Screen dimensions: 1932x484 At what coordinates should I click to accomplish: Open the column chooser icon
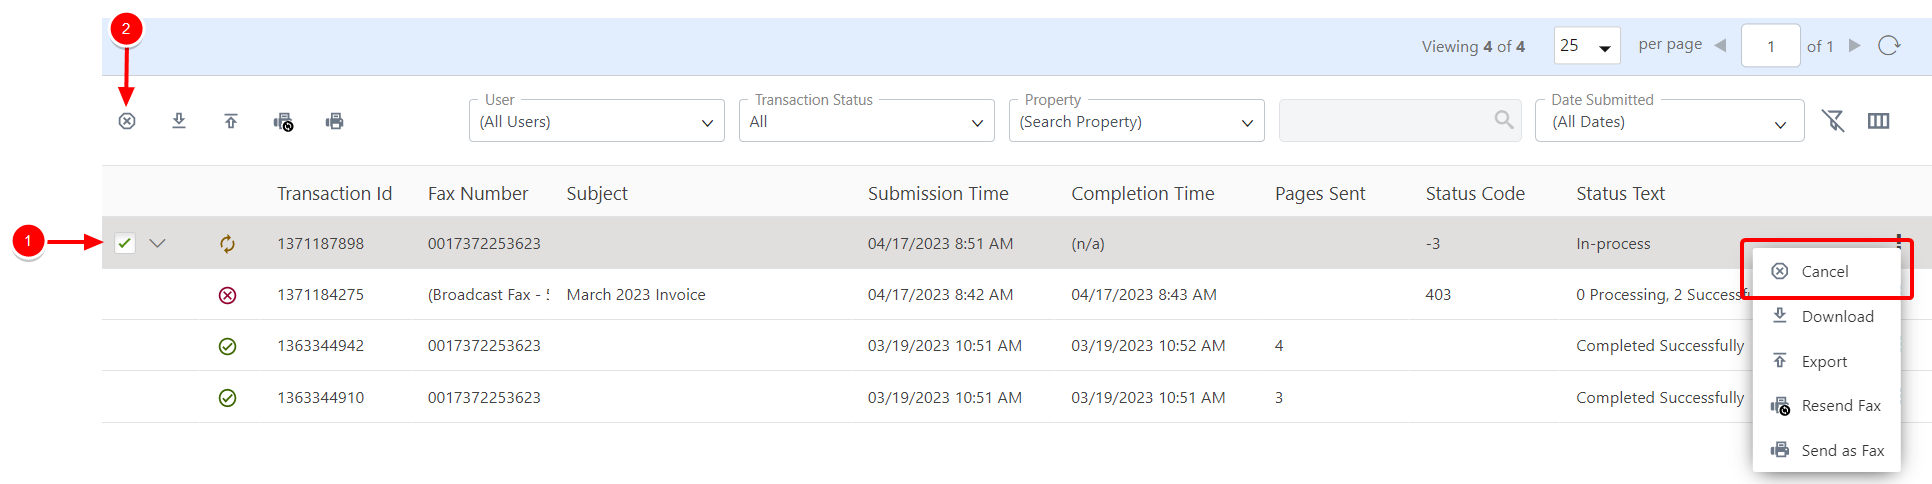click(x=1879, y=121)
